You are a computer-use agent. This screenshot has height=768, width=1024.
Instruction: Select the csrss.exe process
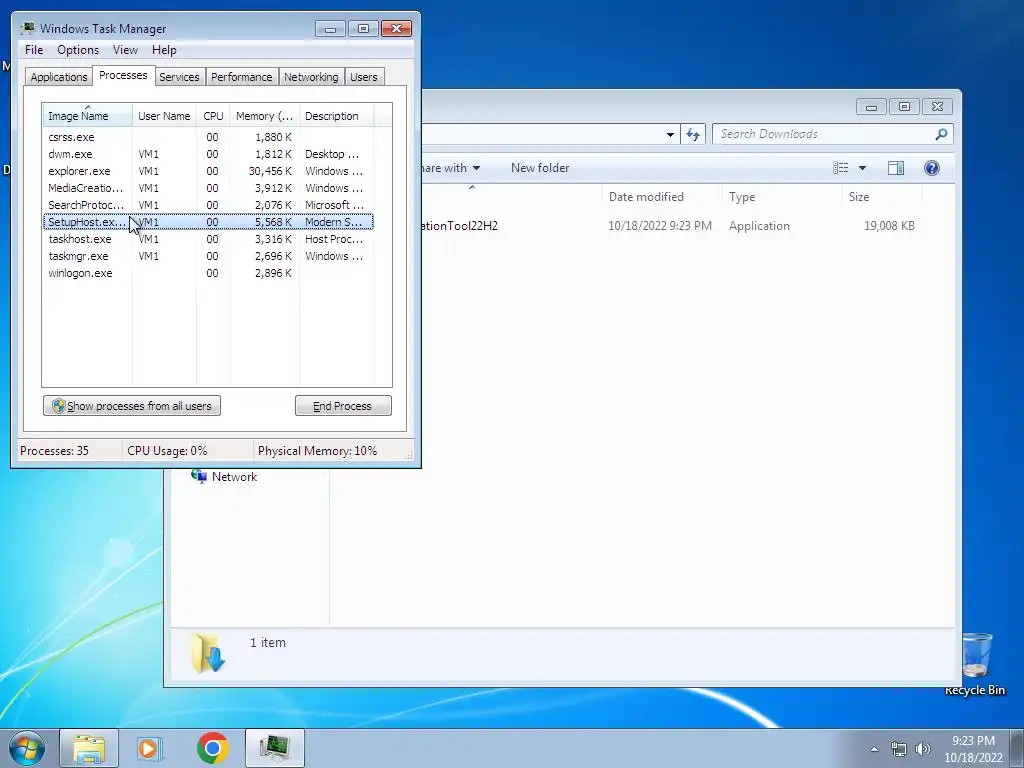click(x=208, y=137)
